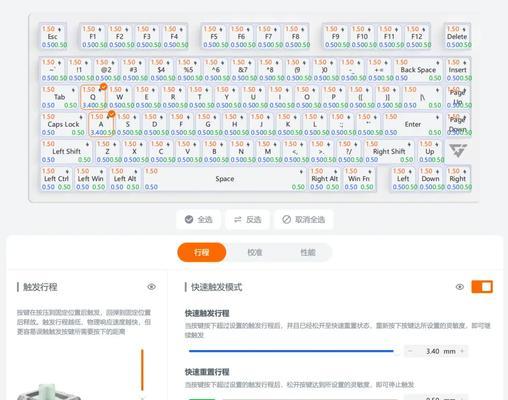Clear selection with 取消全选 button

tap(304, 219)
